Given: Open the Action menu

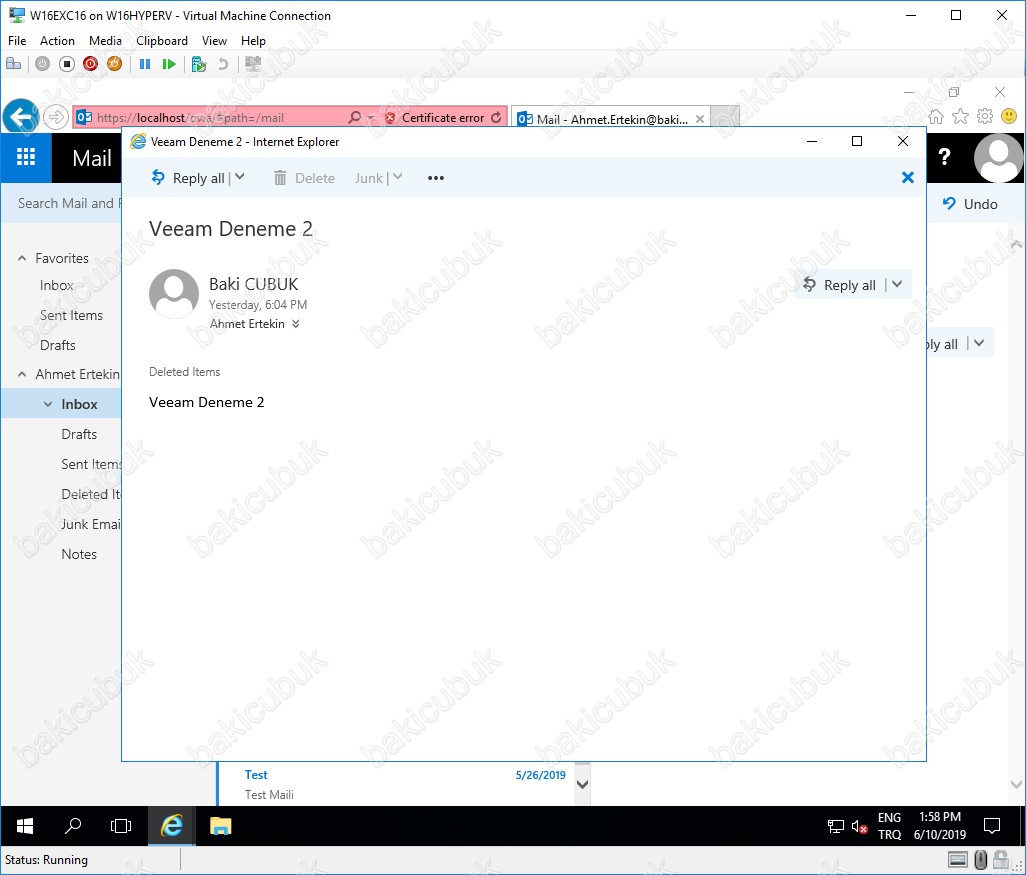Looking at the screenshot, I should (58, 41).
